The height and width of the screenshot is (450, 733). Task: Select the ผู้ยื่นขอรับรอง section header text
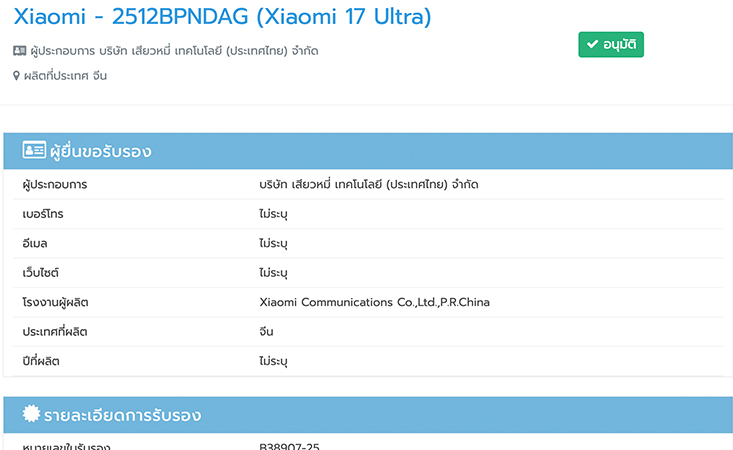101,151
